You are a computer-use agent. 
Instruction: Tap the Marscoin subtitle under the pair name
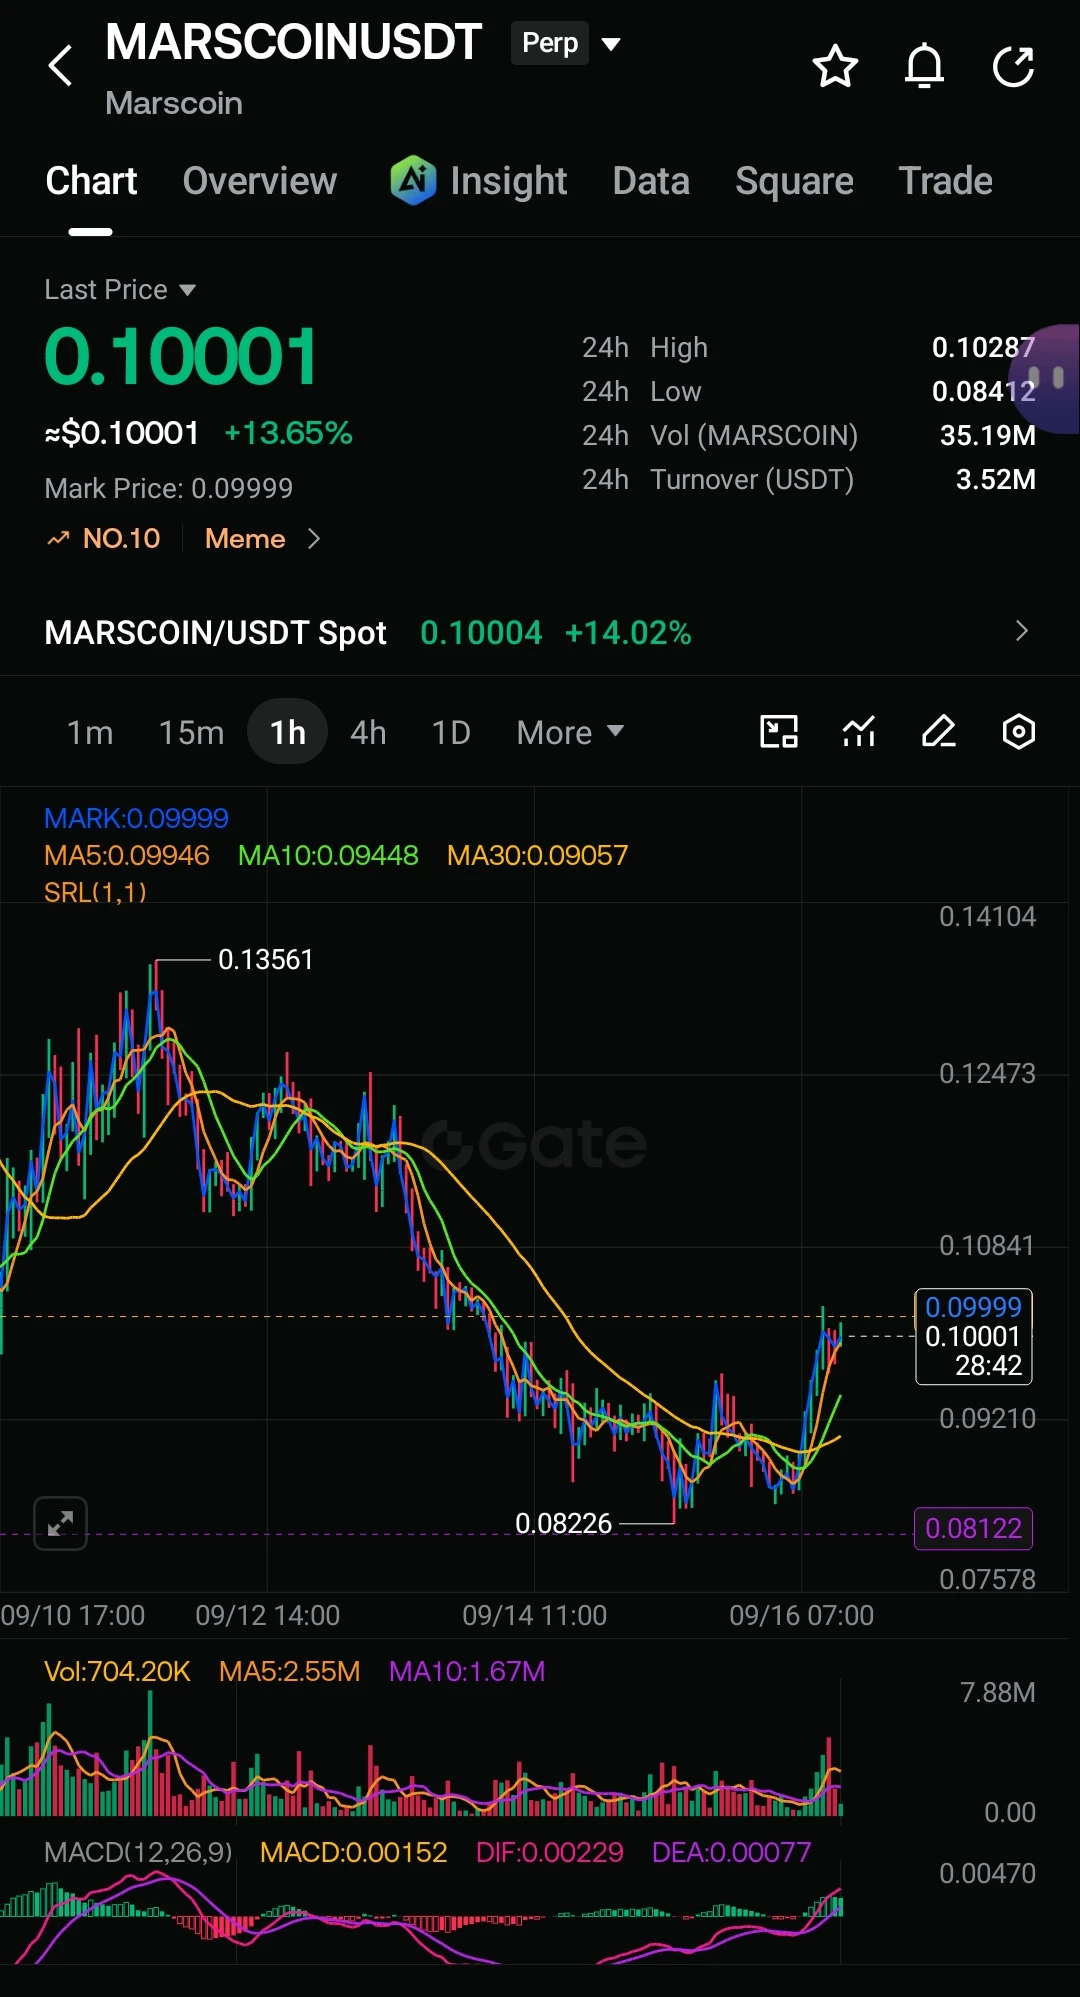174,103
